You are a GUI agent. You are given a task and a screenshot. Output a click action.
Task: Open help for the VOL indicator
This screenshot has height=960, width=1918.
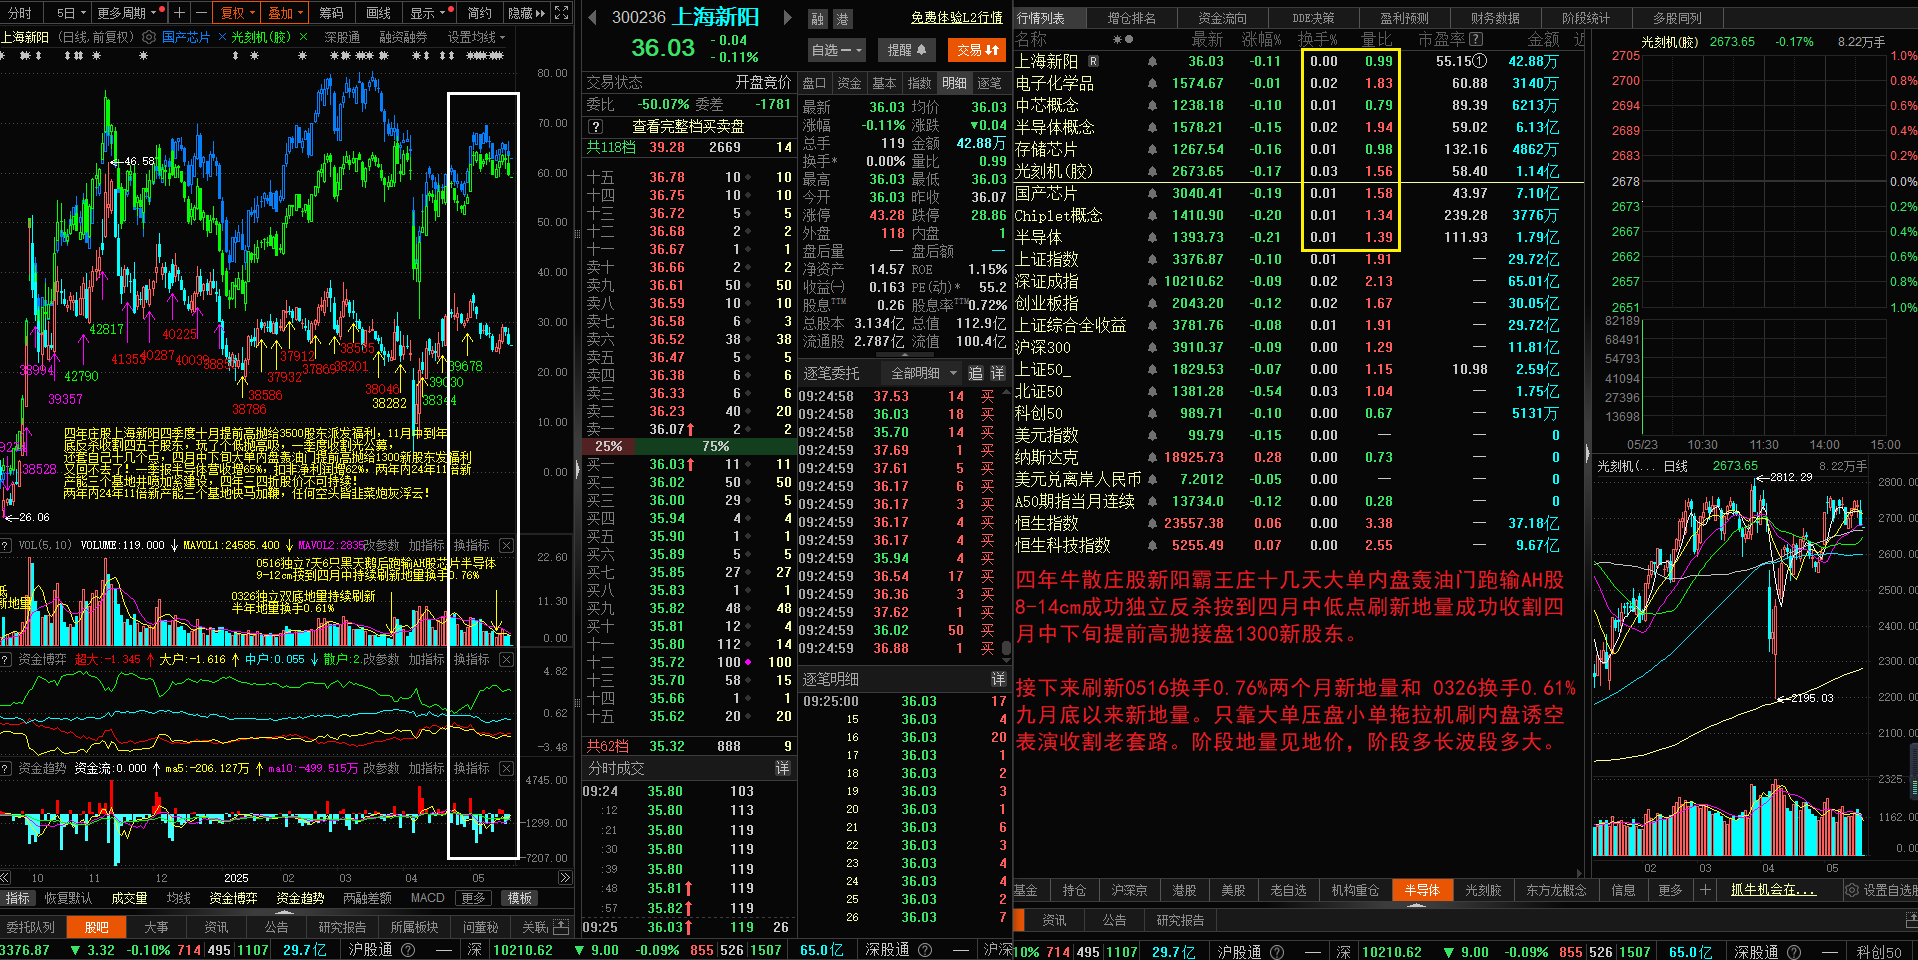[7, 545]
